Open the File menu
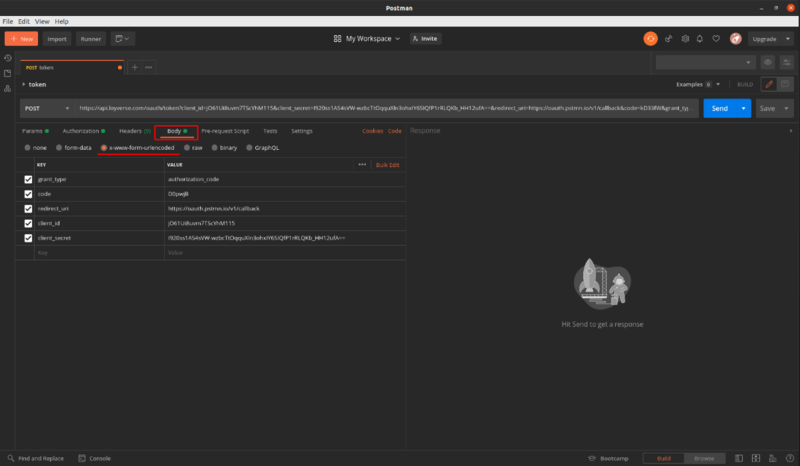Screen dimensions: 800x466 (x=8, y=21)
